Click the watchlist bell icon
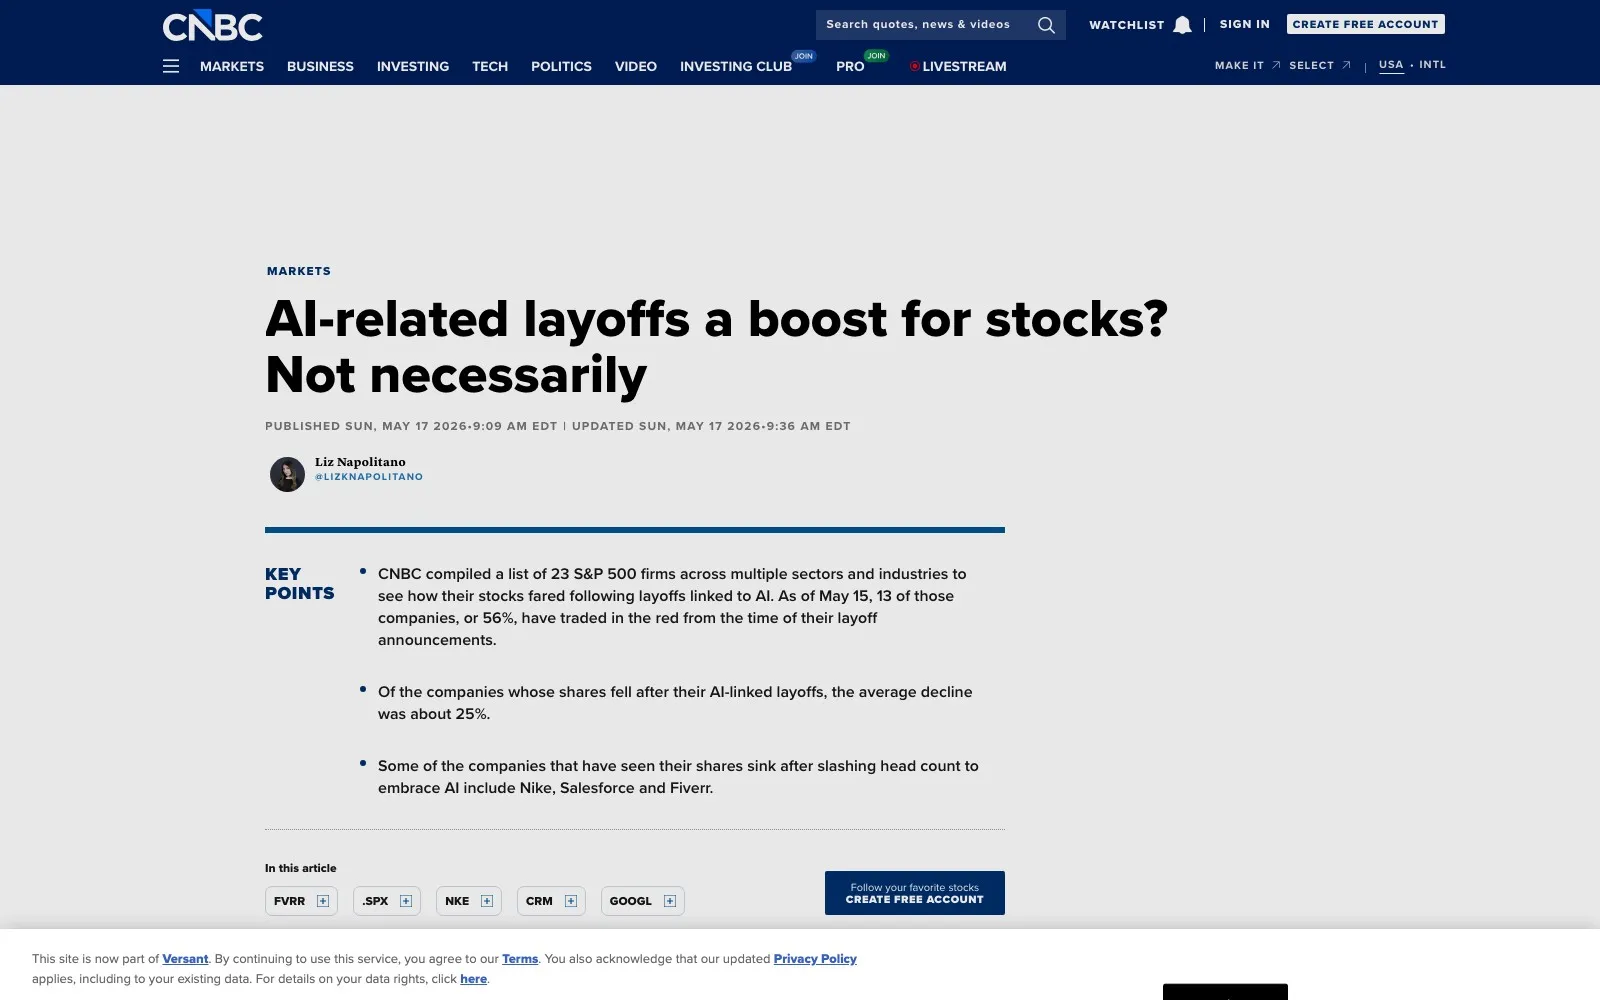Screen dimensions: 1600x1000 click(x=1182, y=25)
